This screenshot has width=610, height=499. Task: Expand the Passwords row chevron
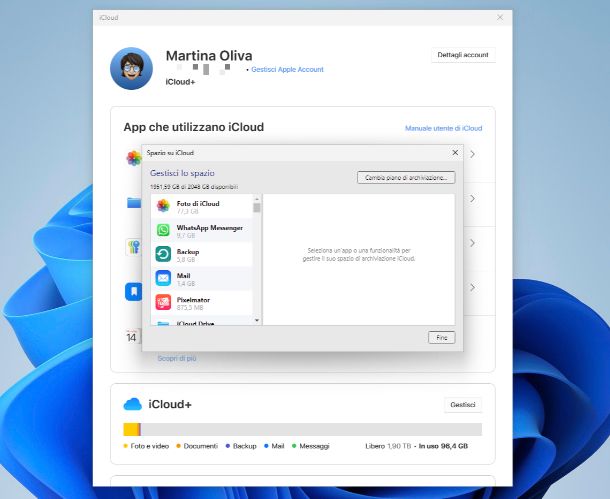coord(472,243)
